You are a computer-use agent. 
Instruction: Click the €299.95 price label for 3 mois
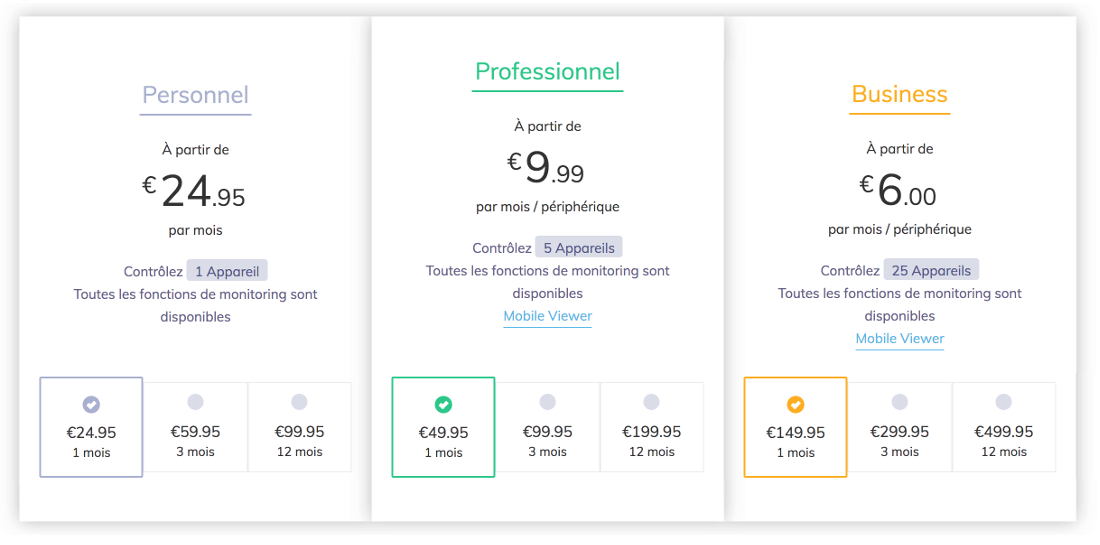pos(899,432)
